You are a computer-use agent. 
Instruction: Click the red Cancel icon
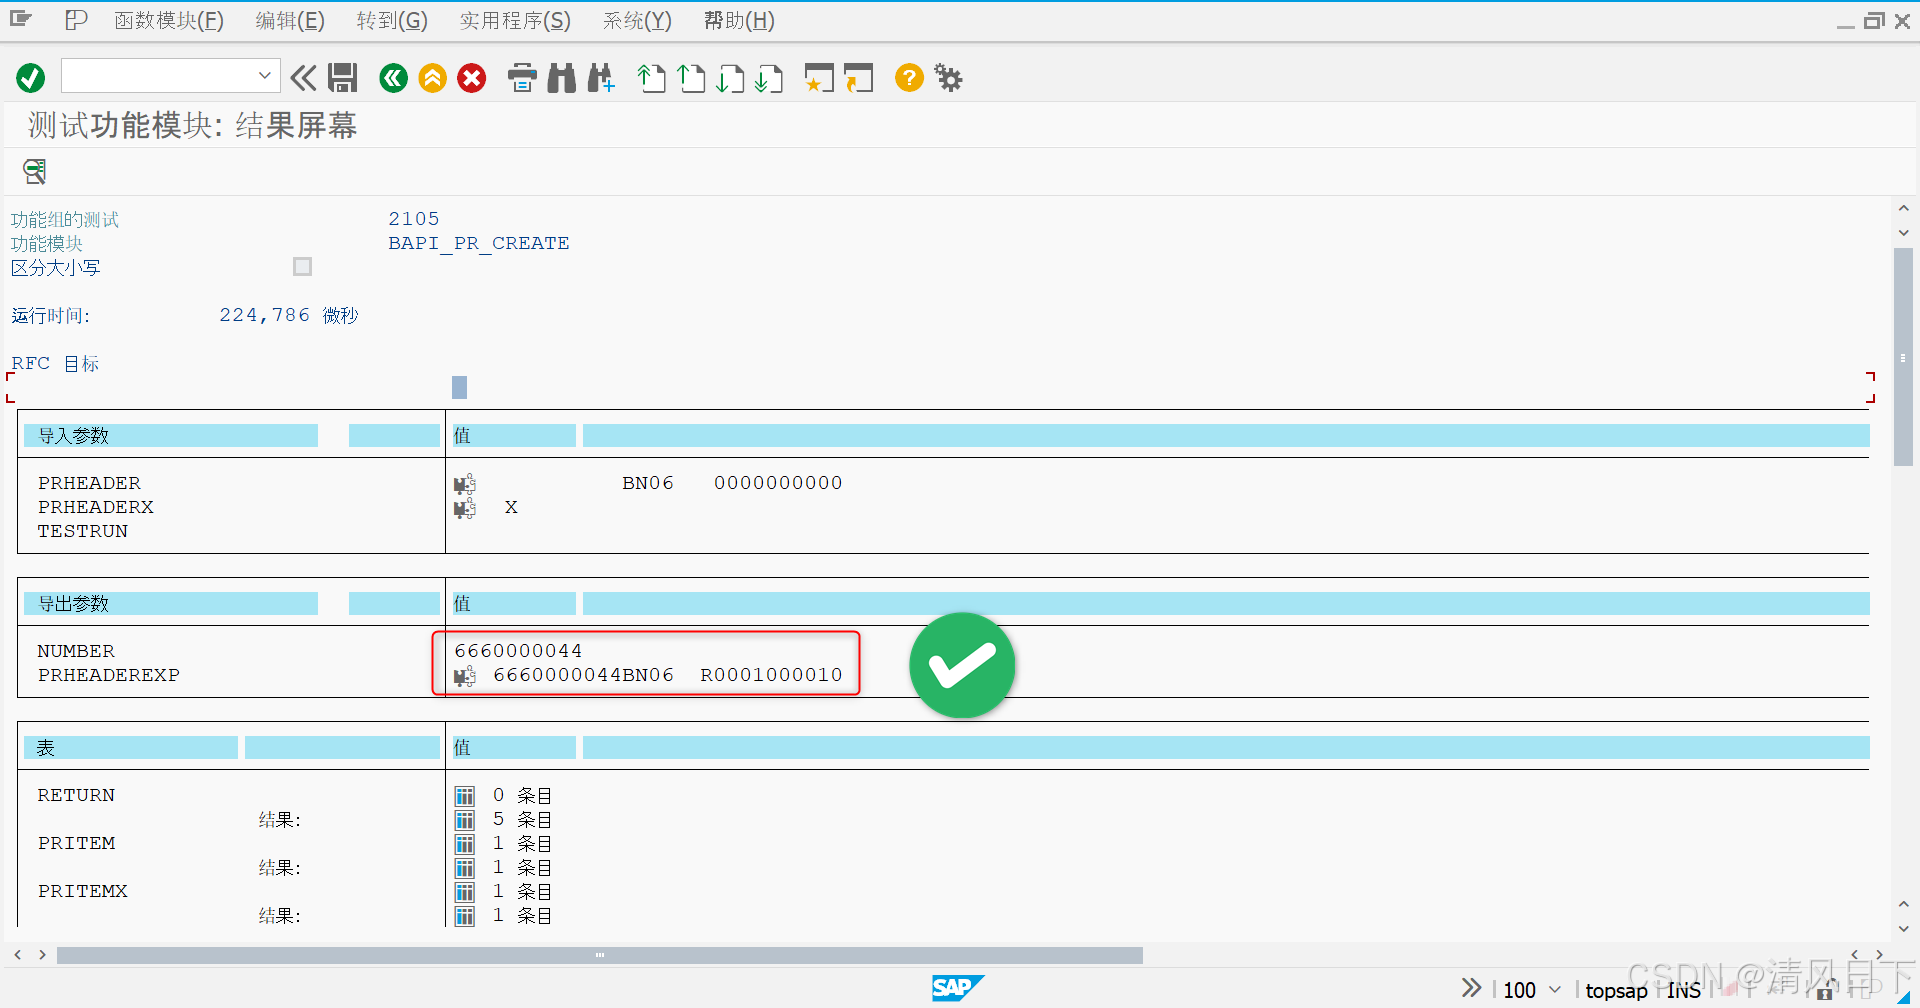pos(471,78)
